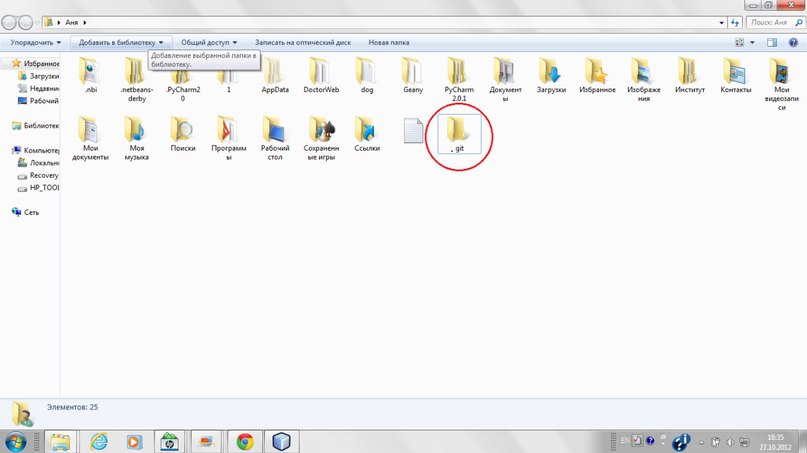Select the Программы folder
Viewport: 807px width, 453px height.
[x=229, y=138]
